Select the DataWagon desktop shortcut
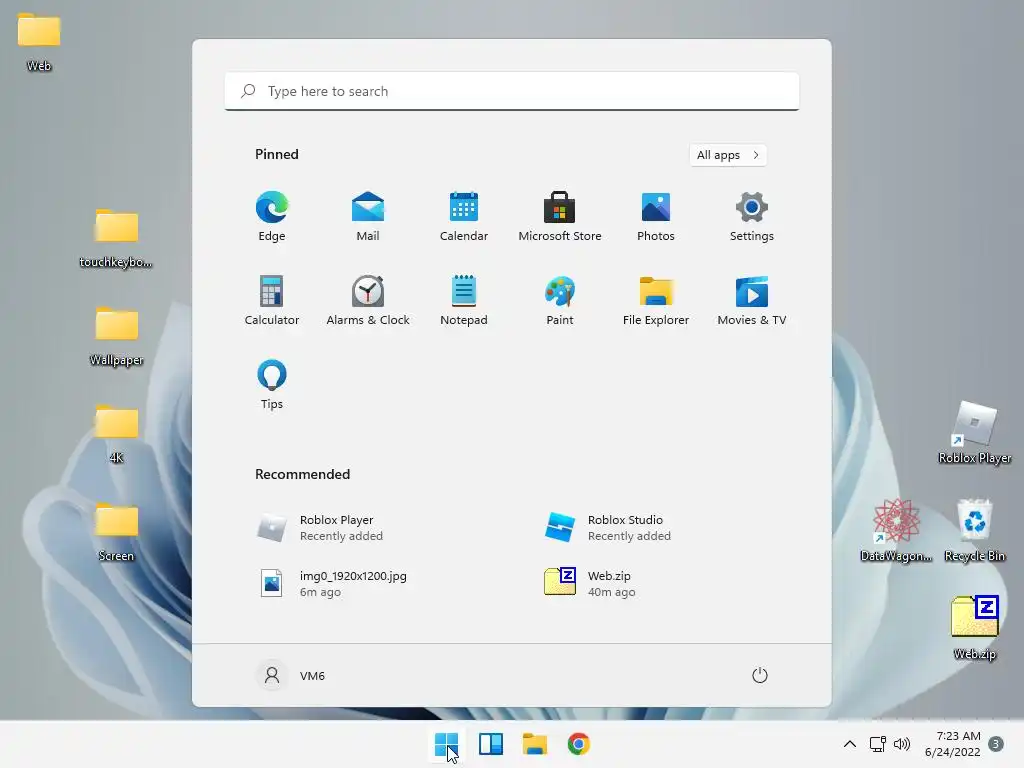This screenshot has width=1024, height=768. point(897,530)
